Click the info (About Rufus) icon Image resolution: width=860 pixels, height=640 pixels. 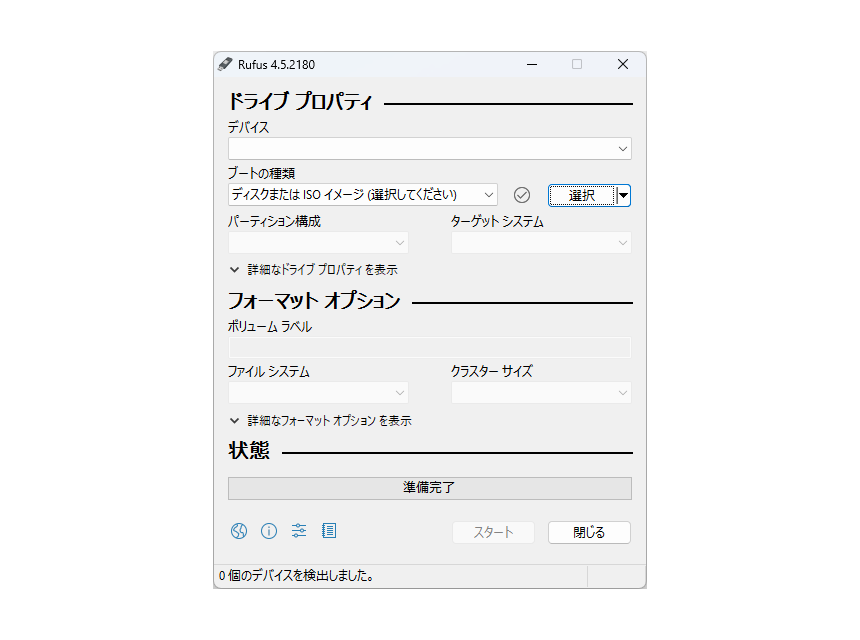click(269, 531)
